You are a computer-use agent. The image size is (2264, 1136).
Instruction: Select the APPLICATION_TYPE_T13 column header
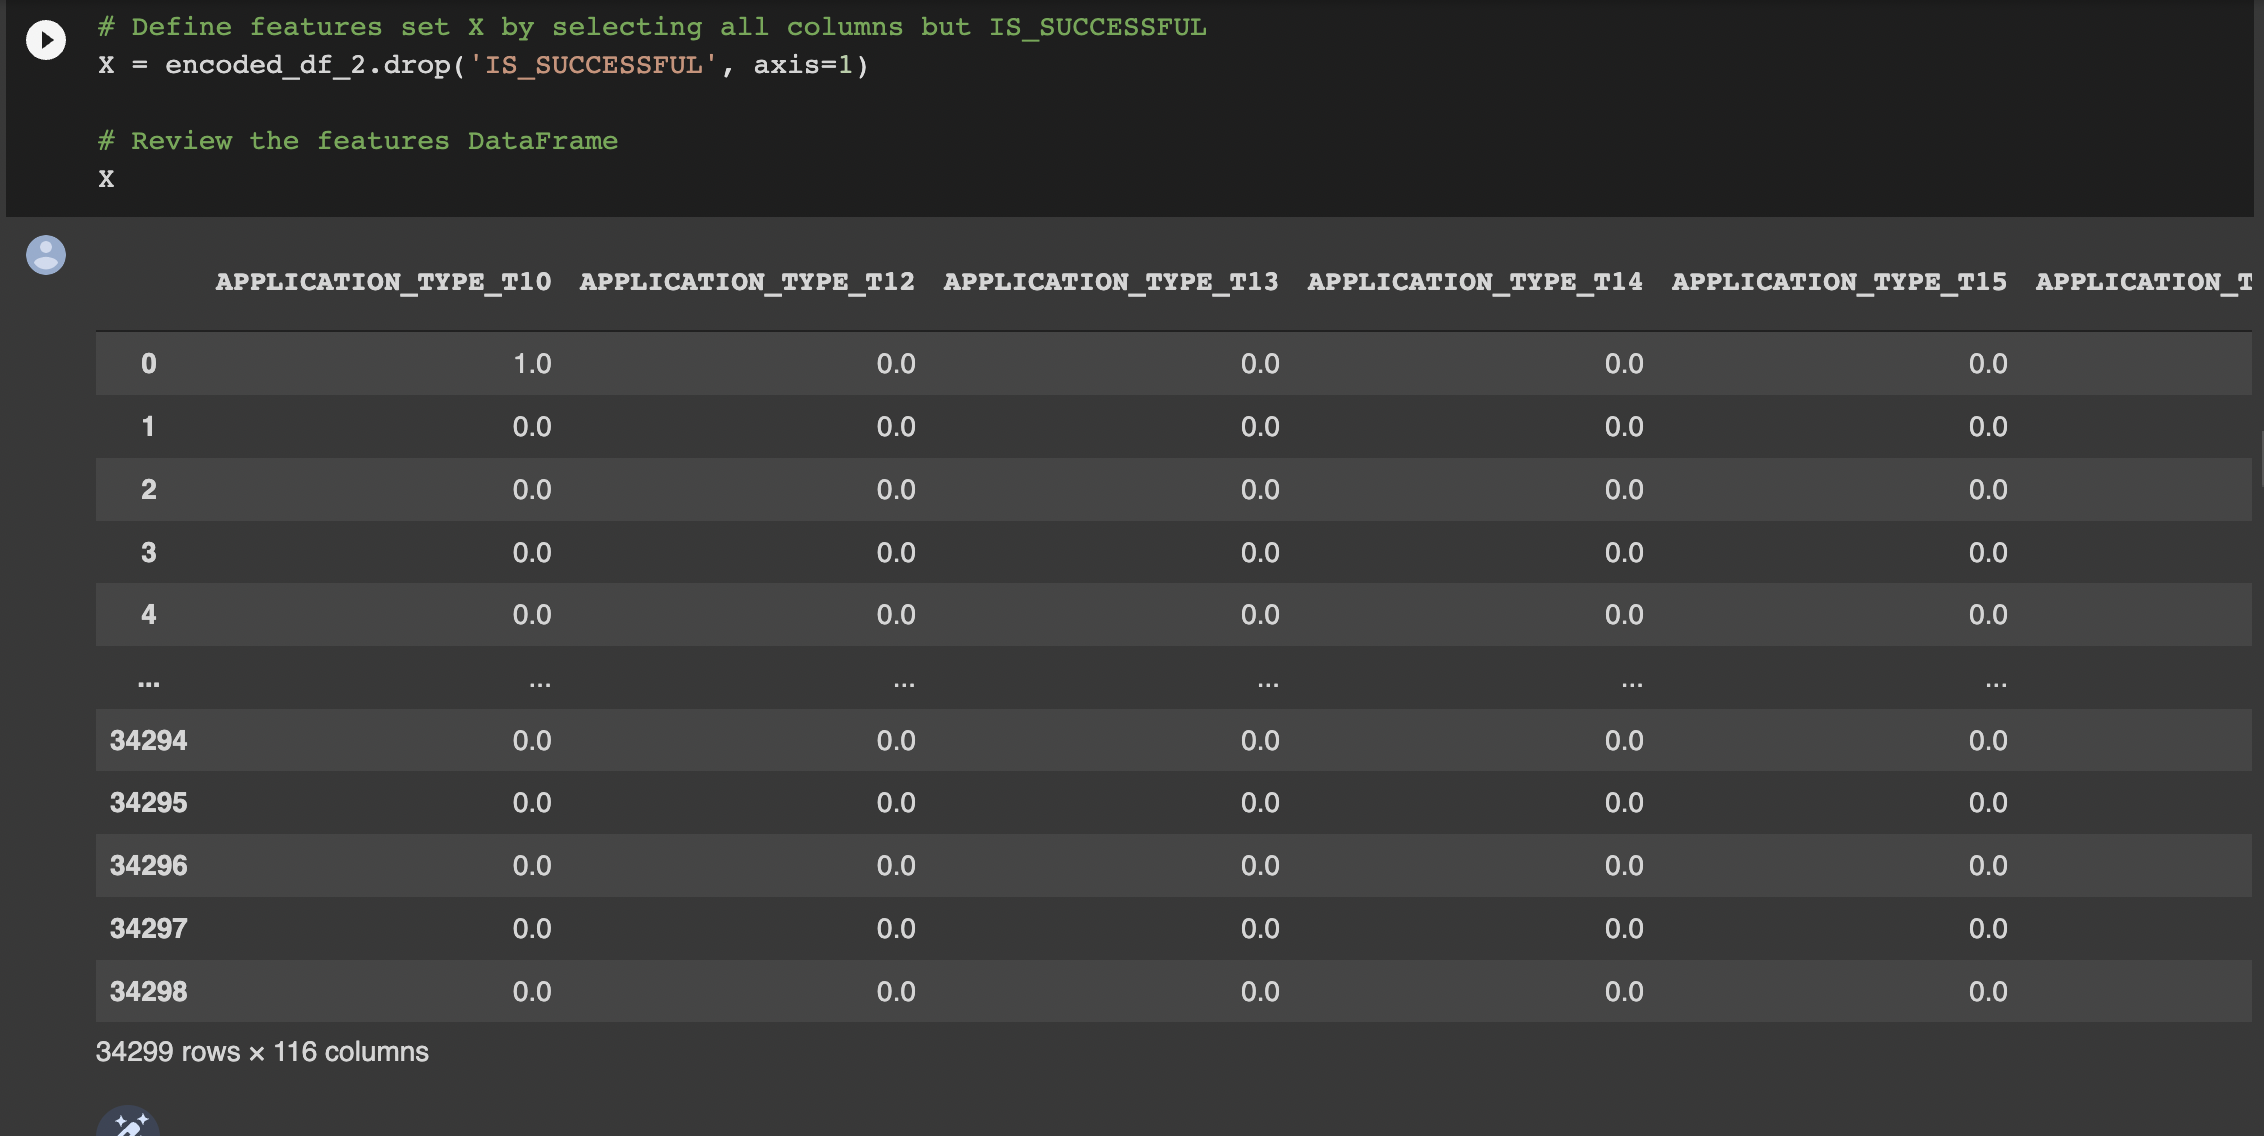(x=1110, y=281)
